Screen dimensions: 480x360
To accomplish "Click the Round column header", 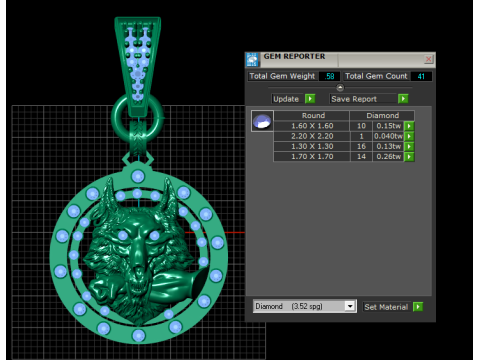I will pos(313,116).
